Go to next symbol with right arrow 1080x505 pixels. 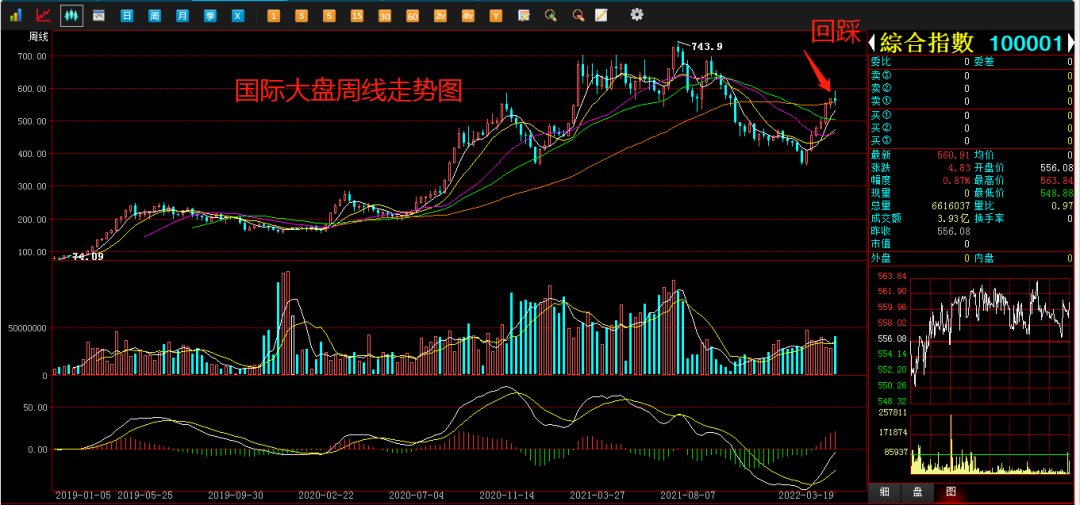[x=1069, y=43]
